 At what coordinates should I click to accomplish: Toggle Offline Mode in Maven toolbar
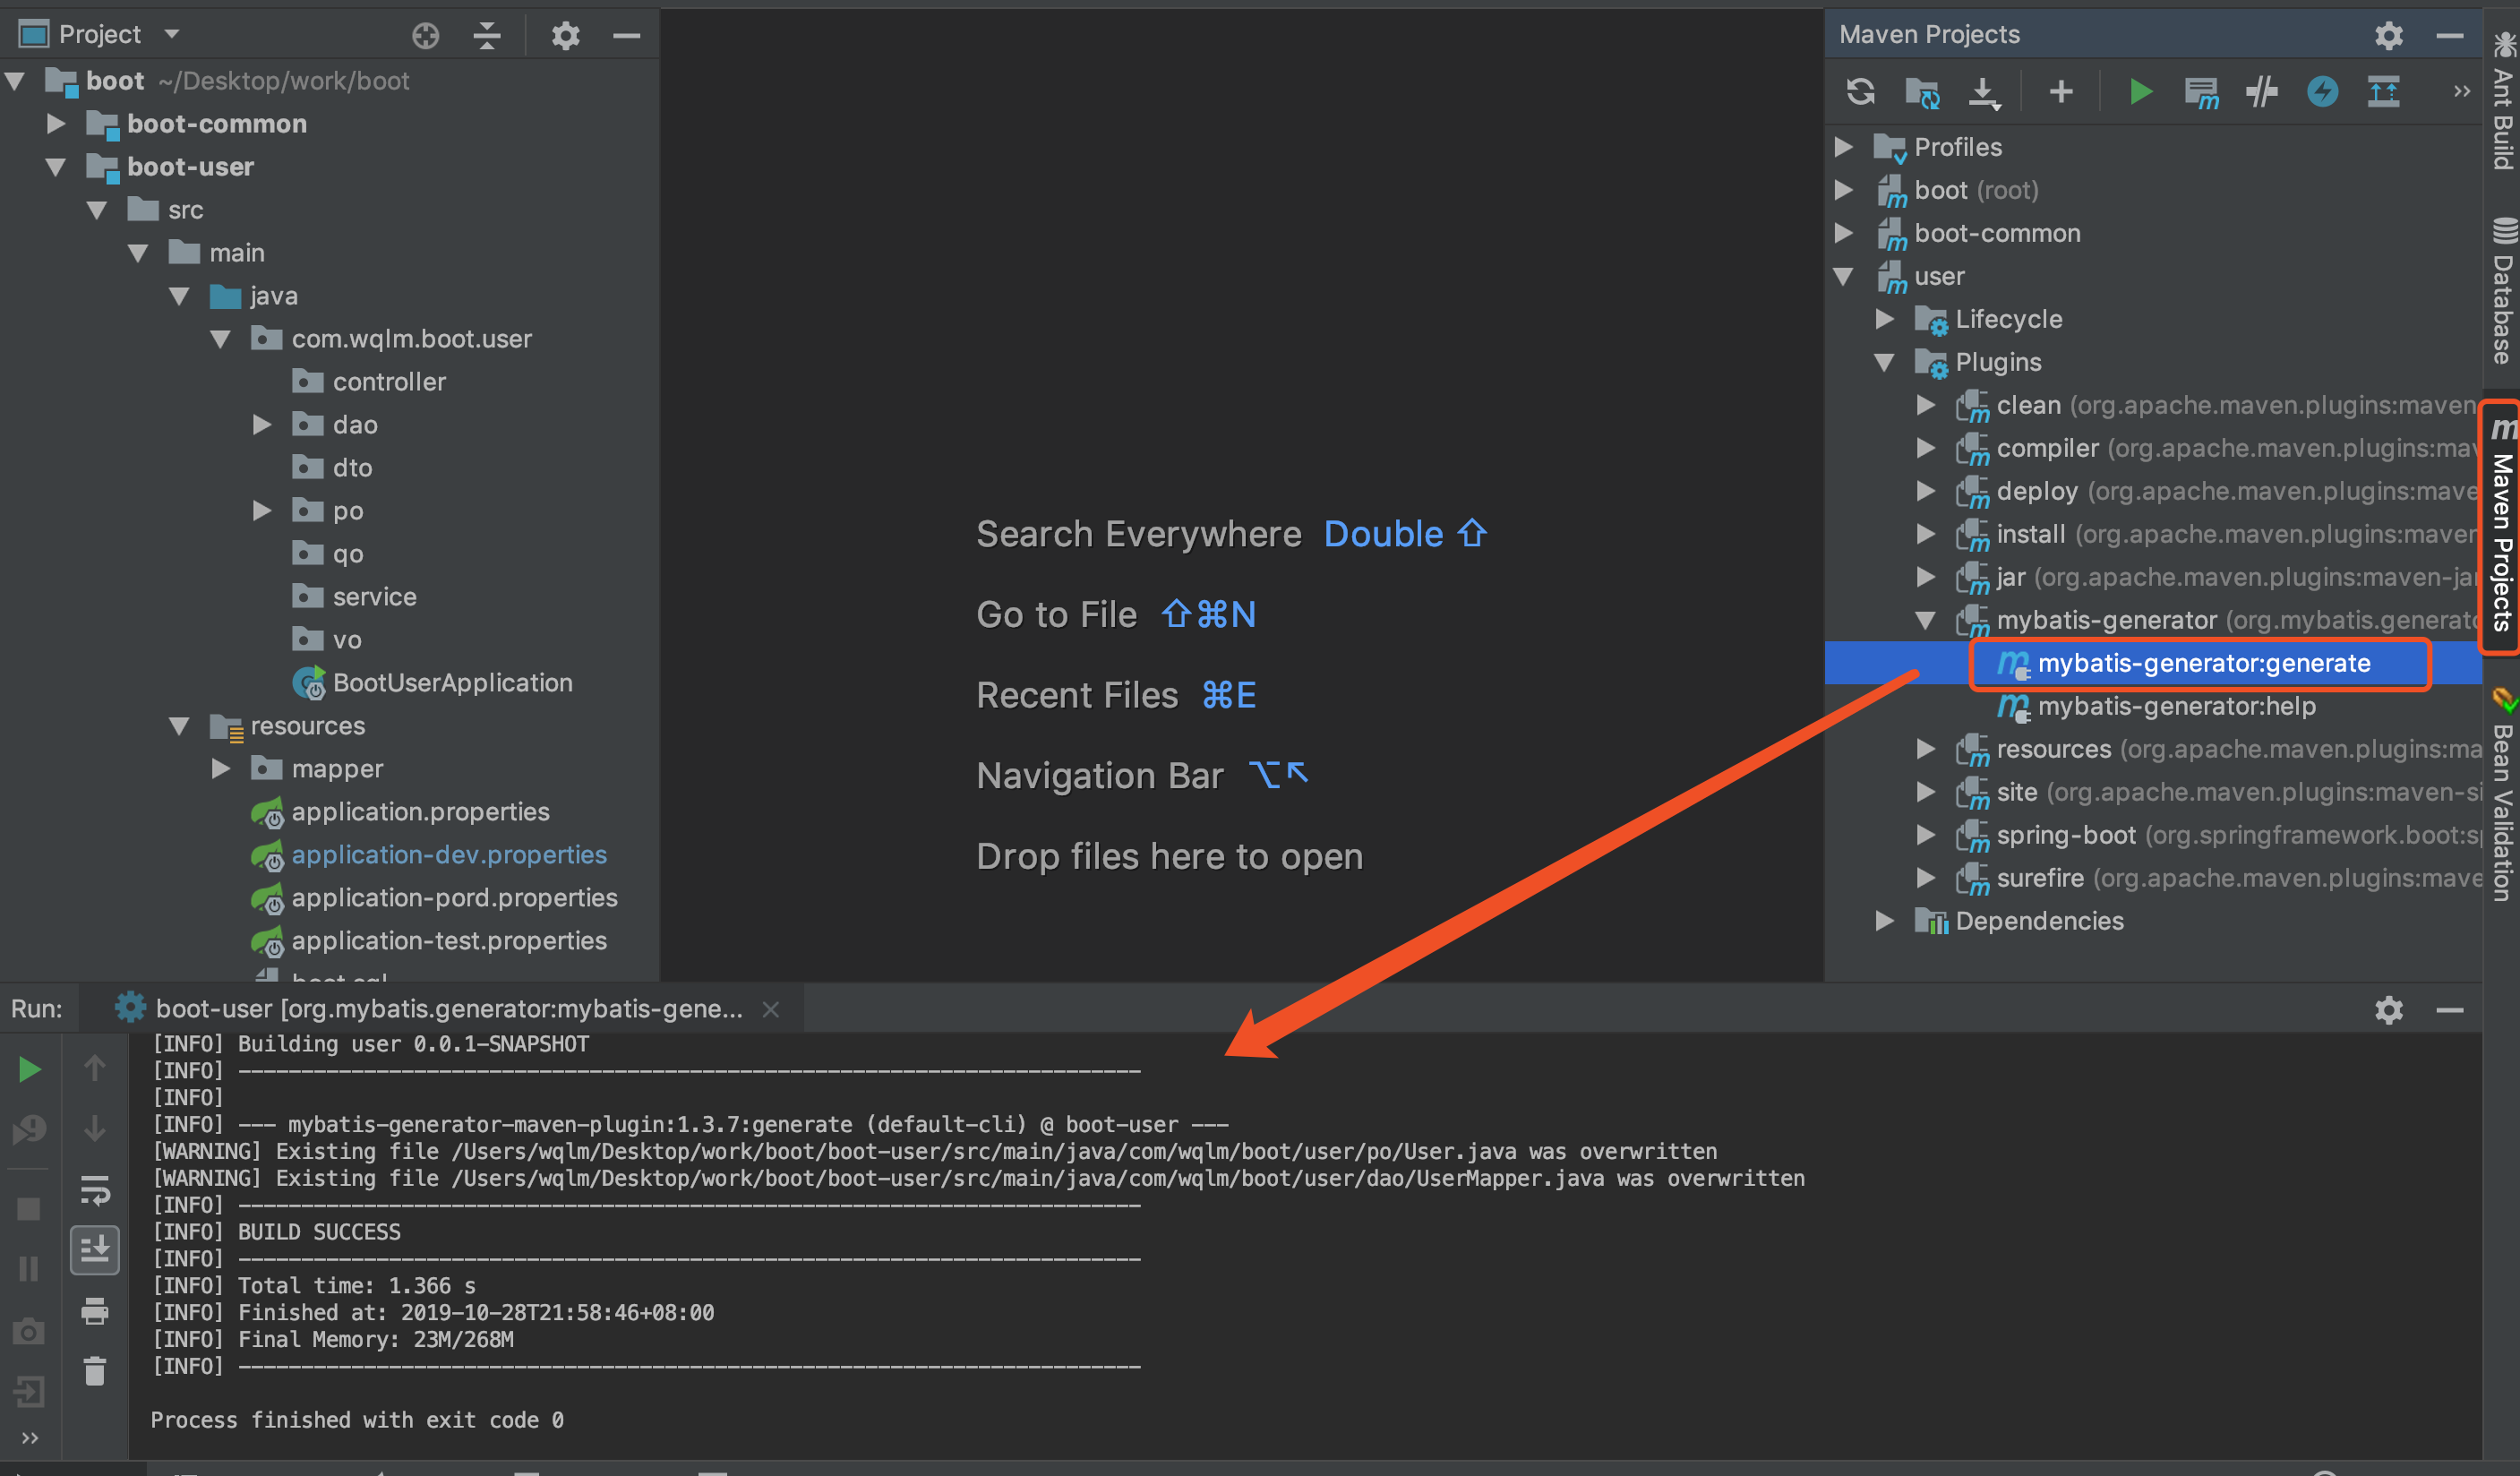coord(2262,92)
